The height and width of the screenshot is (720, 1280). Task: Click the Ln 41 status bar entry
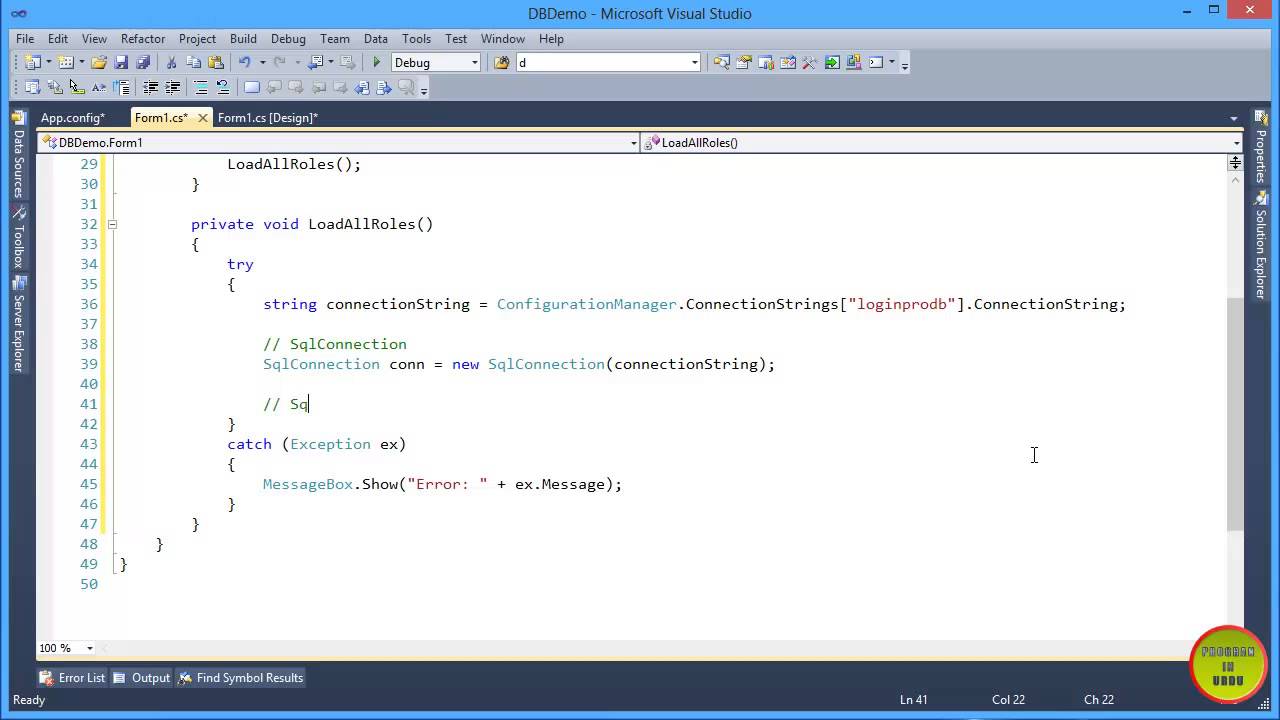pyautogui.click(x=914, y=699)
